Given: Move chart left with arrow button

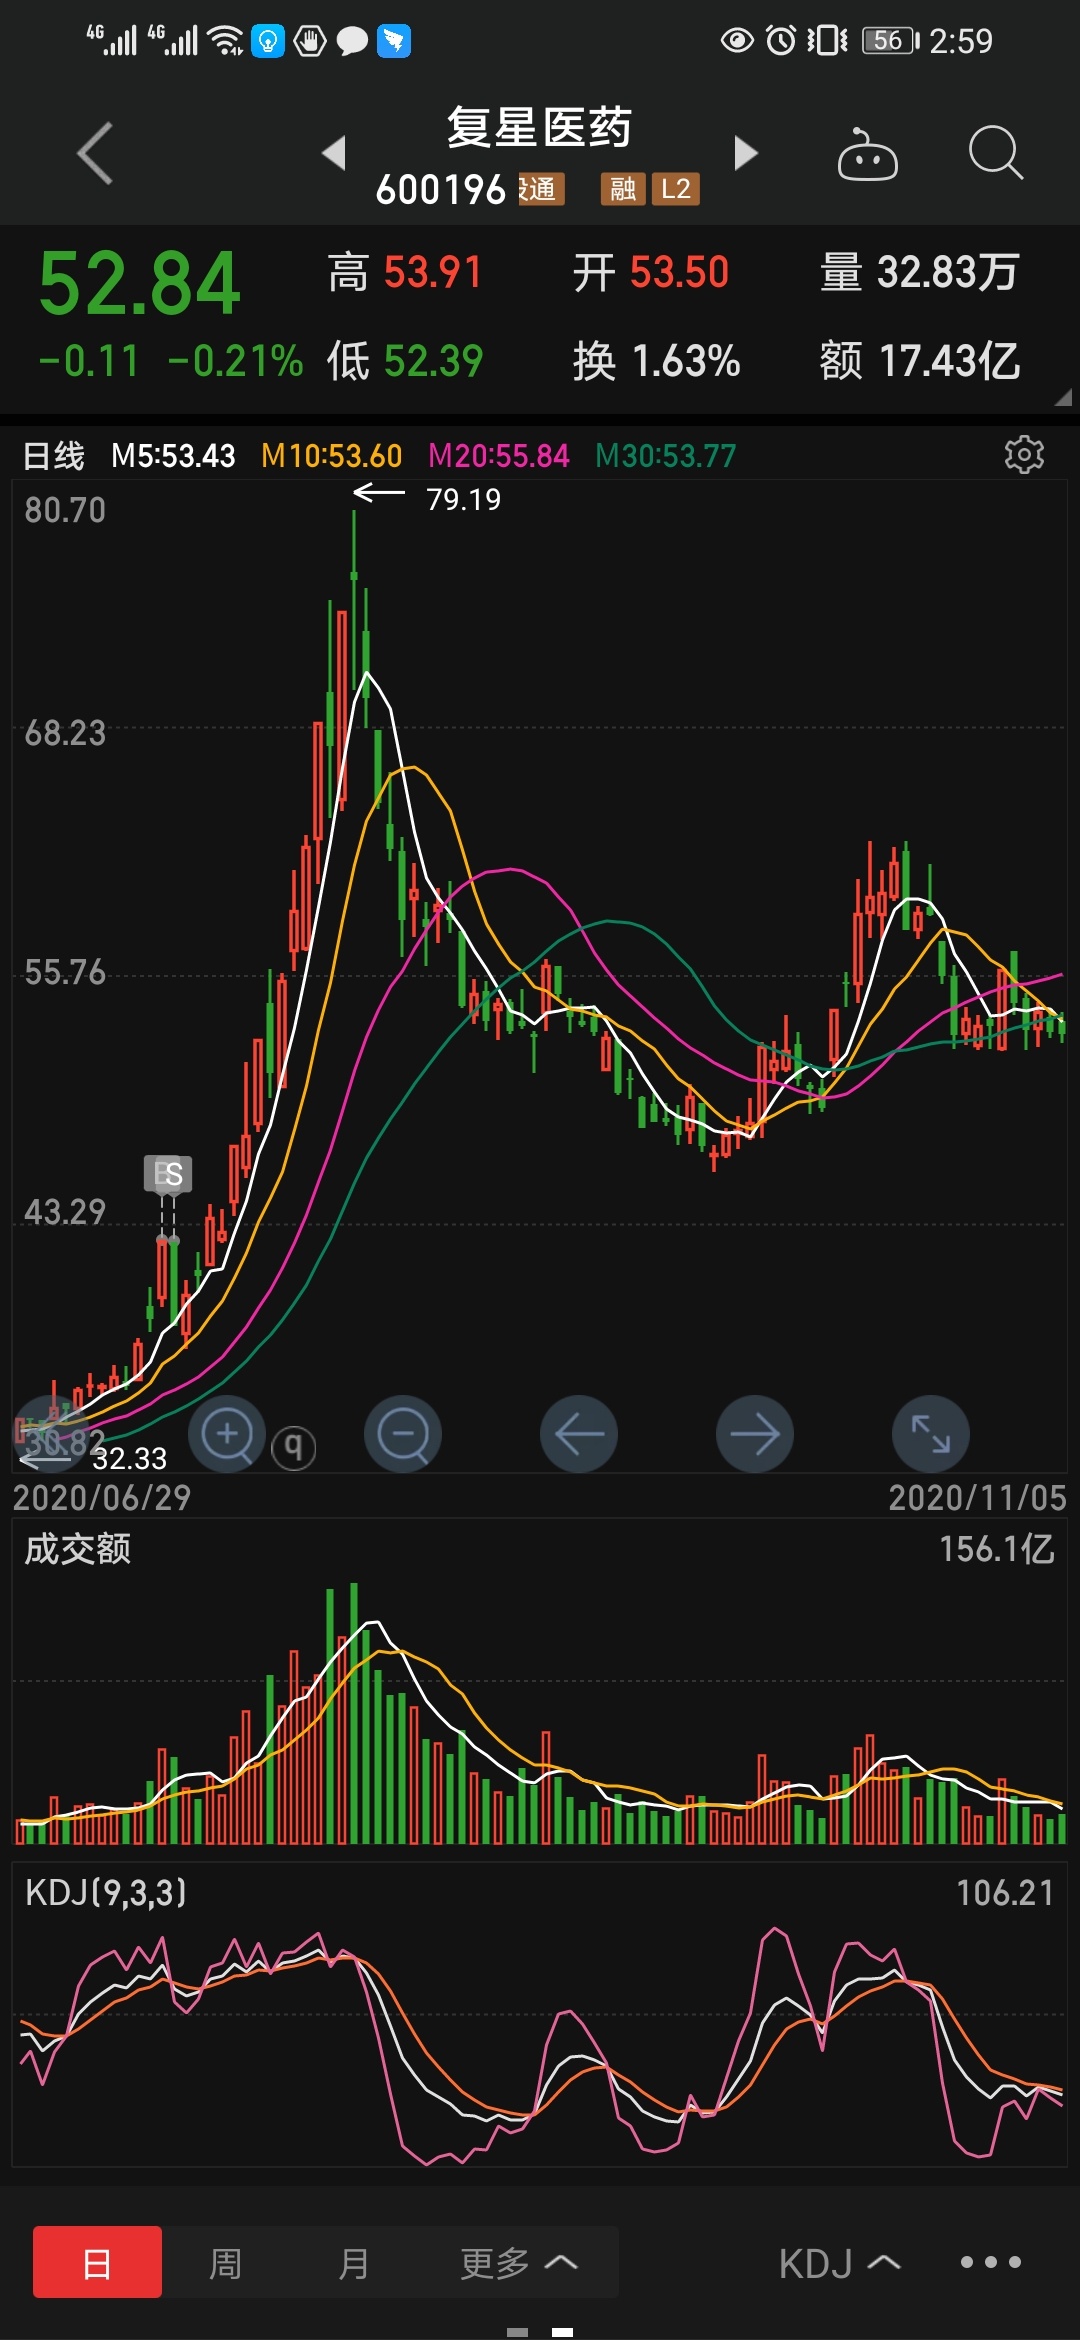Looking at the screenshot, I should click(579, 1434).
